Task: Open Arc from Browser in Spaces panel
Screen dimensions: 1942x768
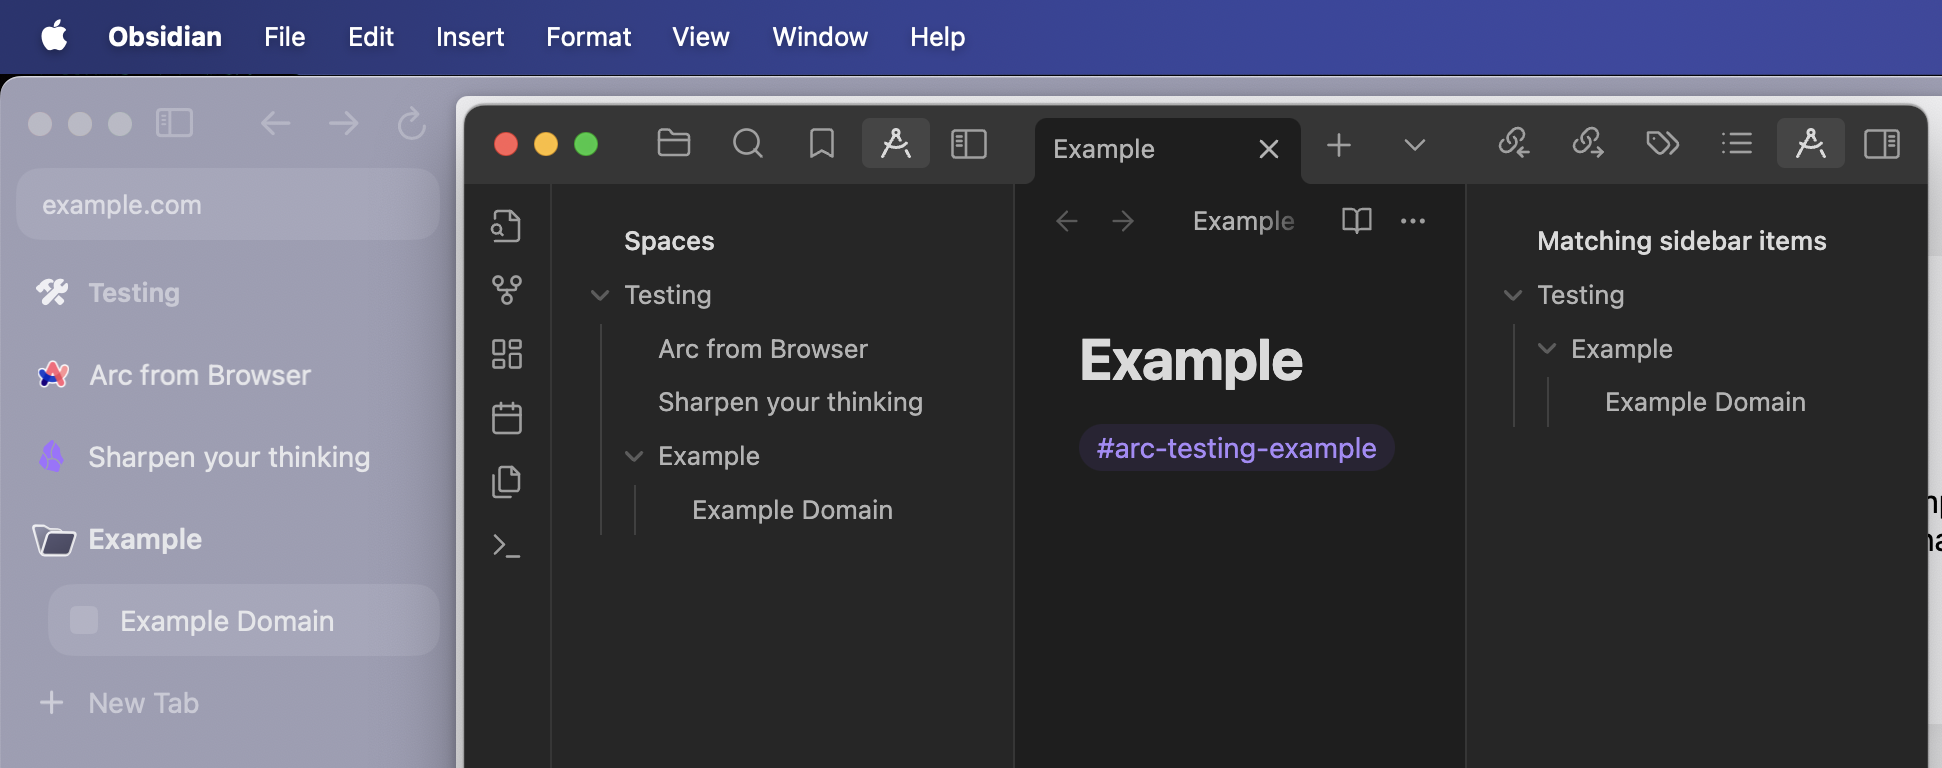Action: pyautogui.click(x=763, y=349)
